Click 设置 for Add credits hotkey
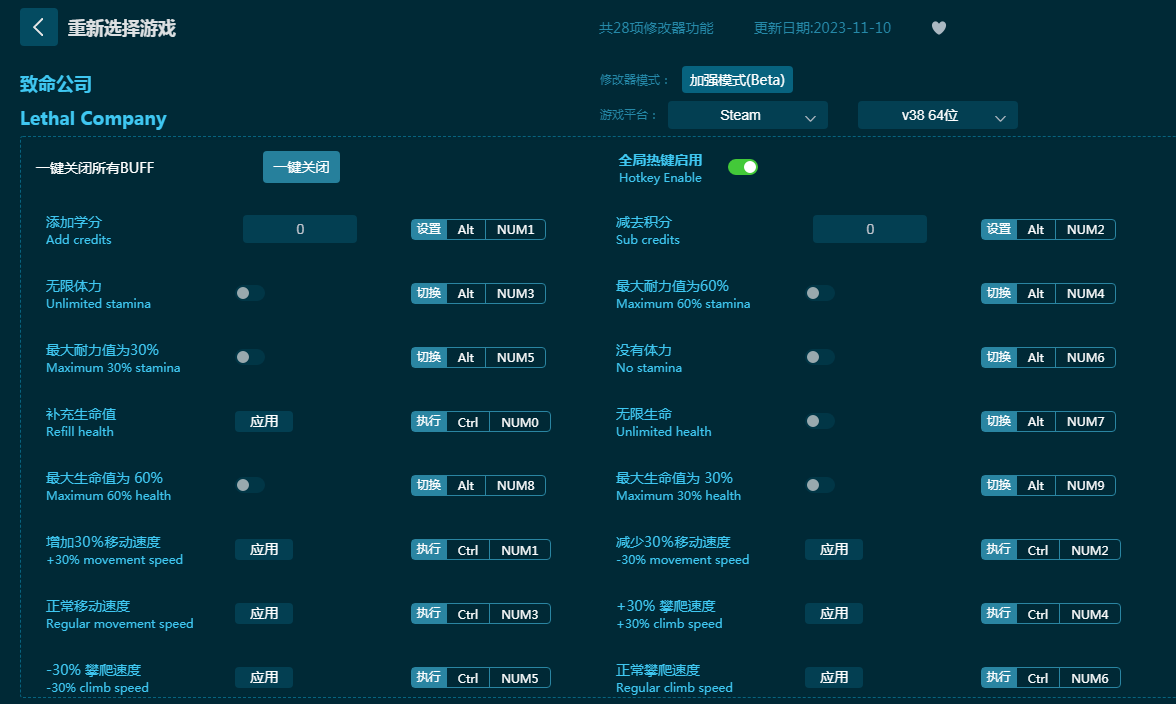 [429, 229]
